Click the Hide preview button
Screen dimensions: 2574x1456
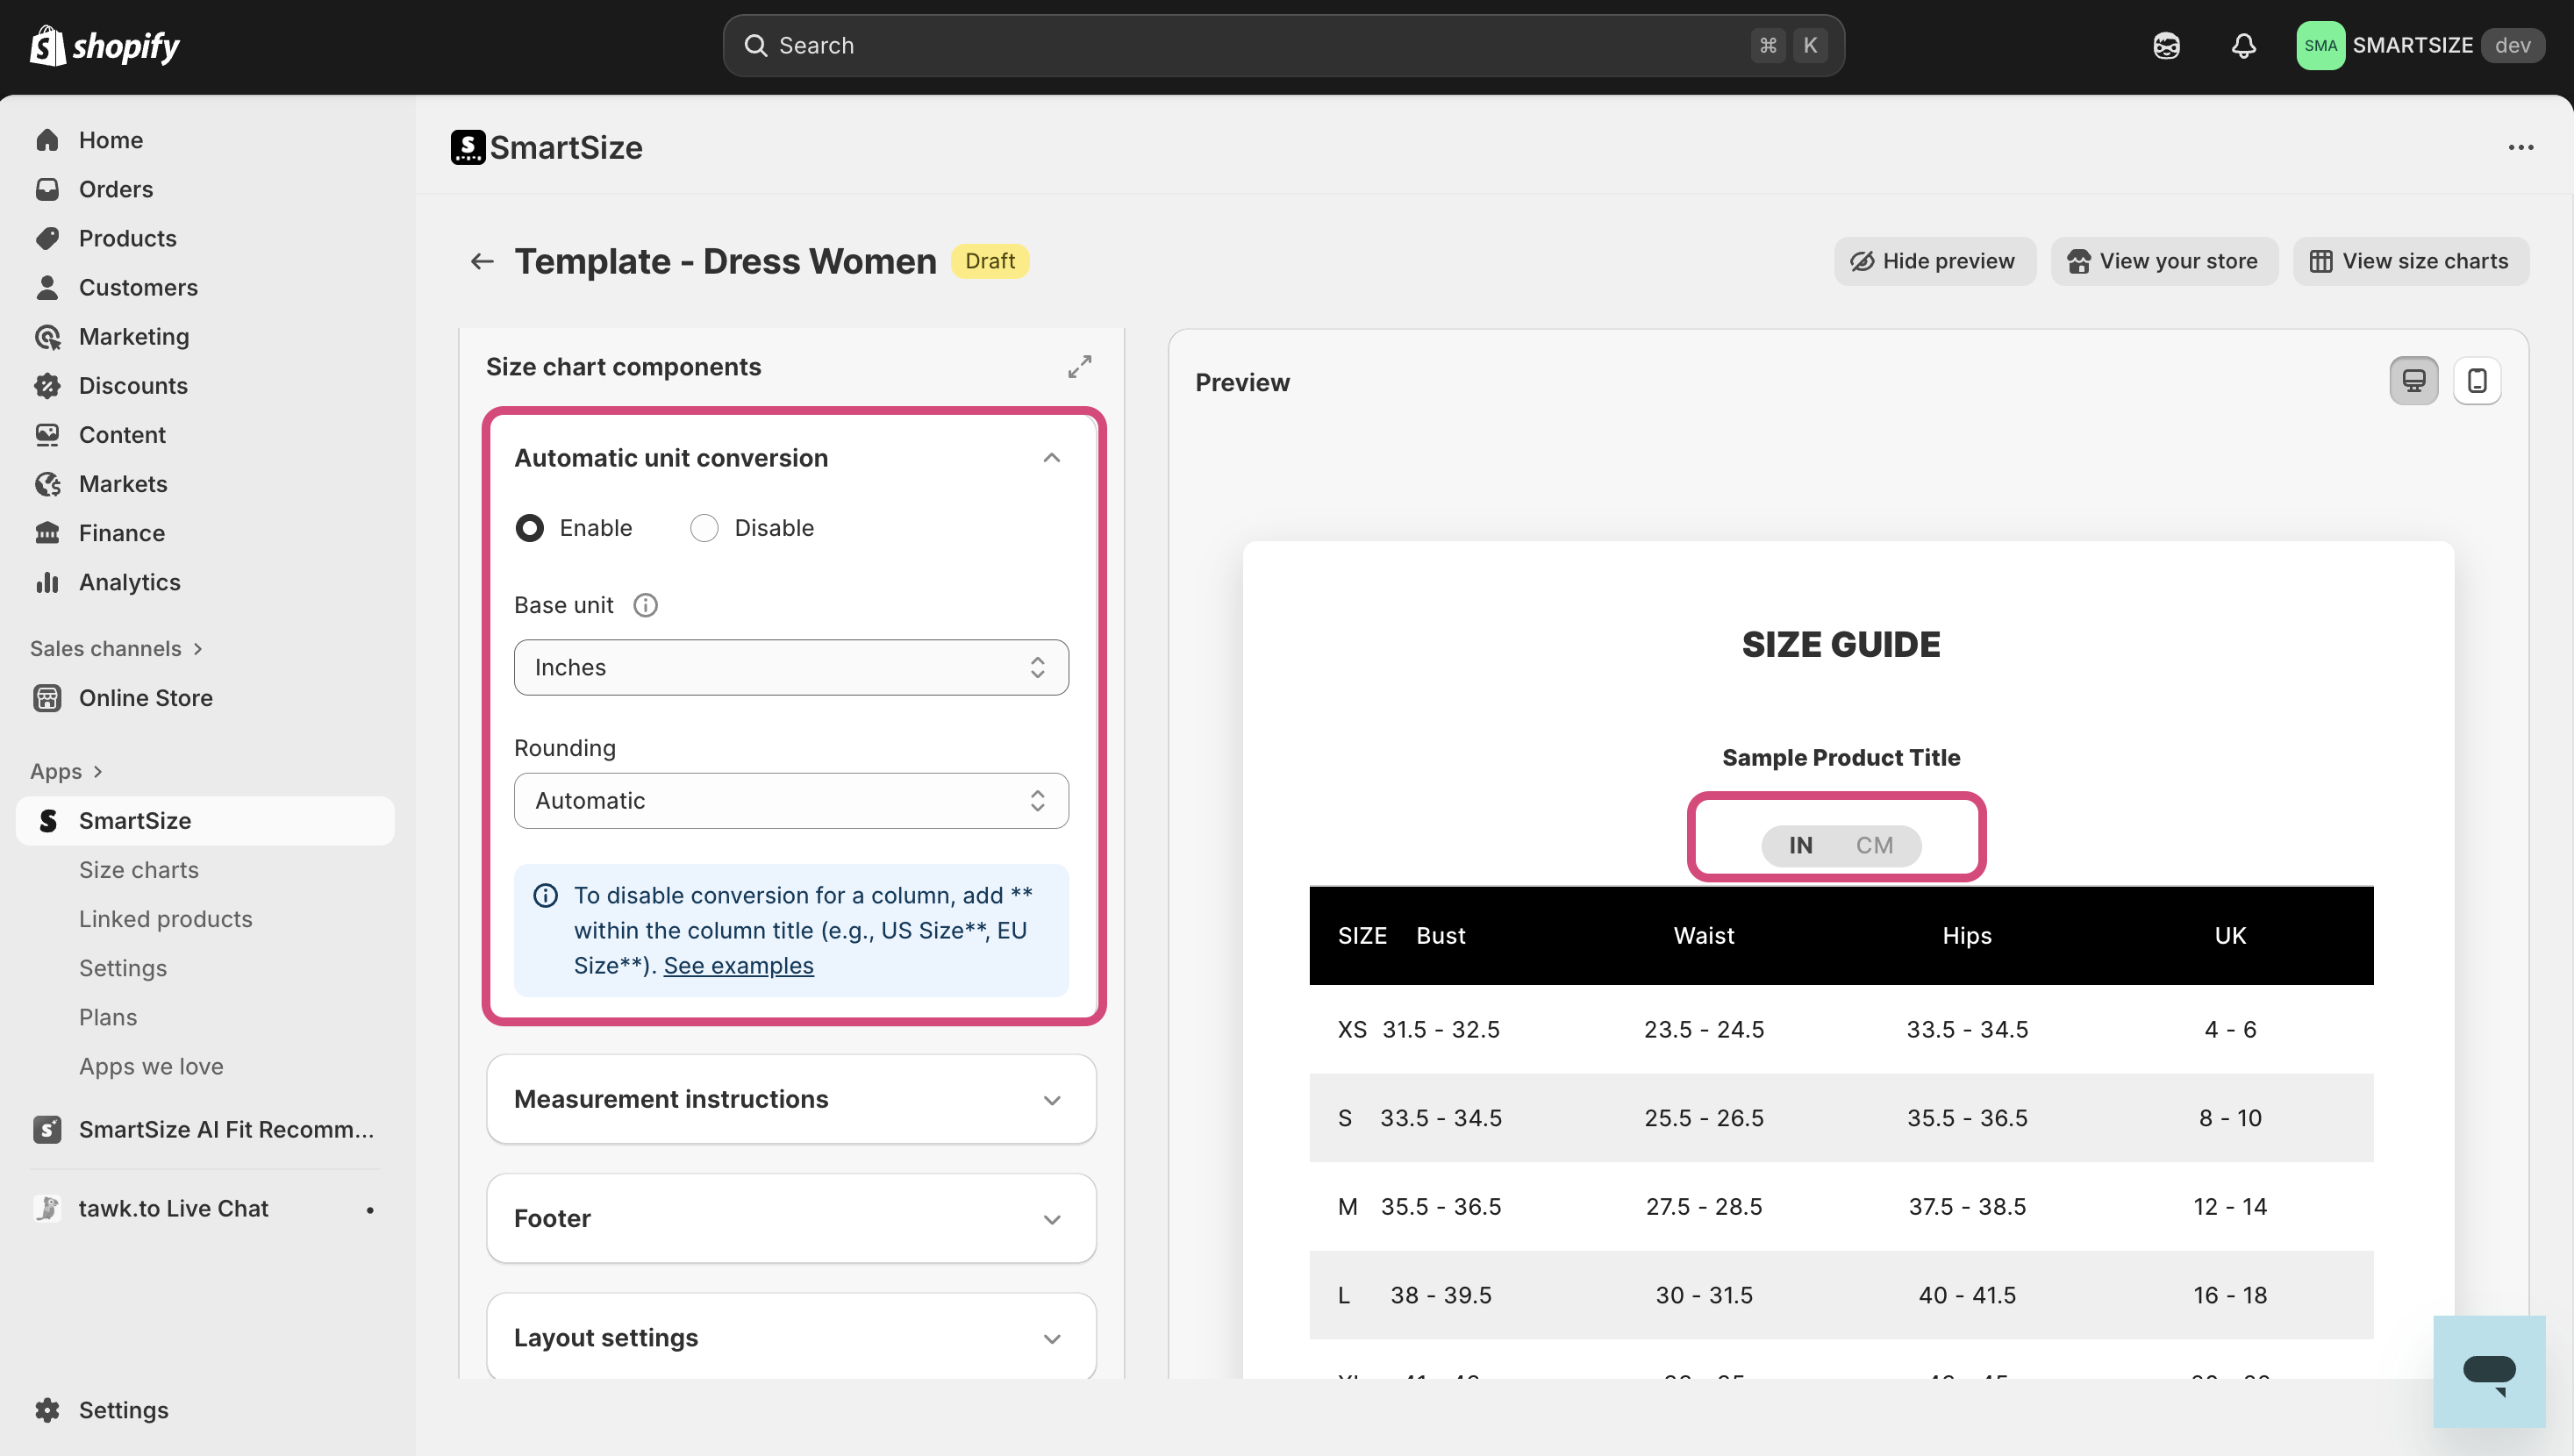[x=1933, y=262]
